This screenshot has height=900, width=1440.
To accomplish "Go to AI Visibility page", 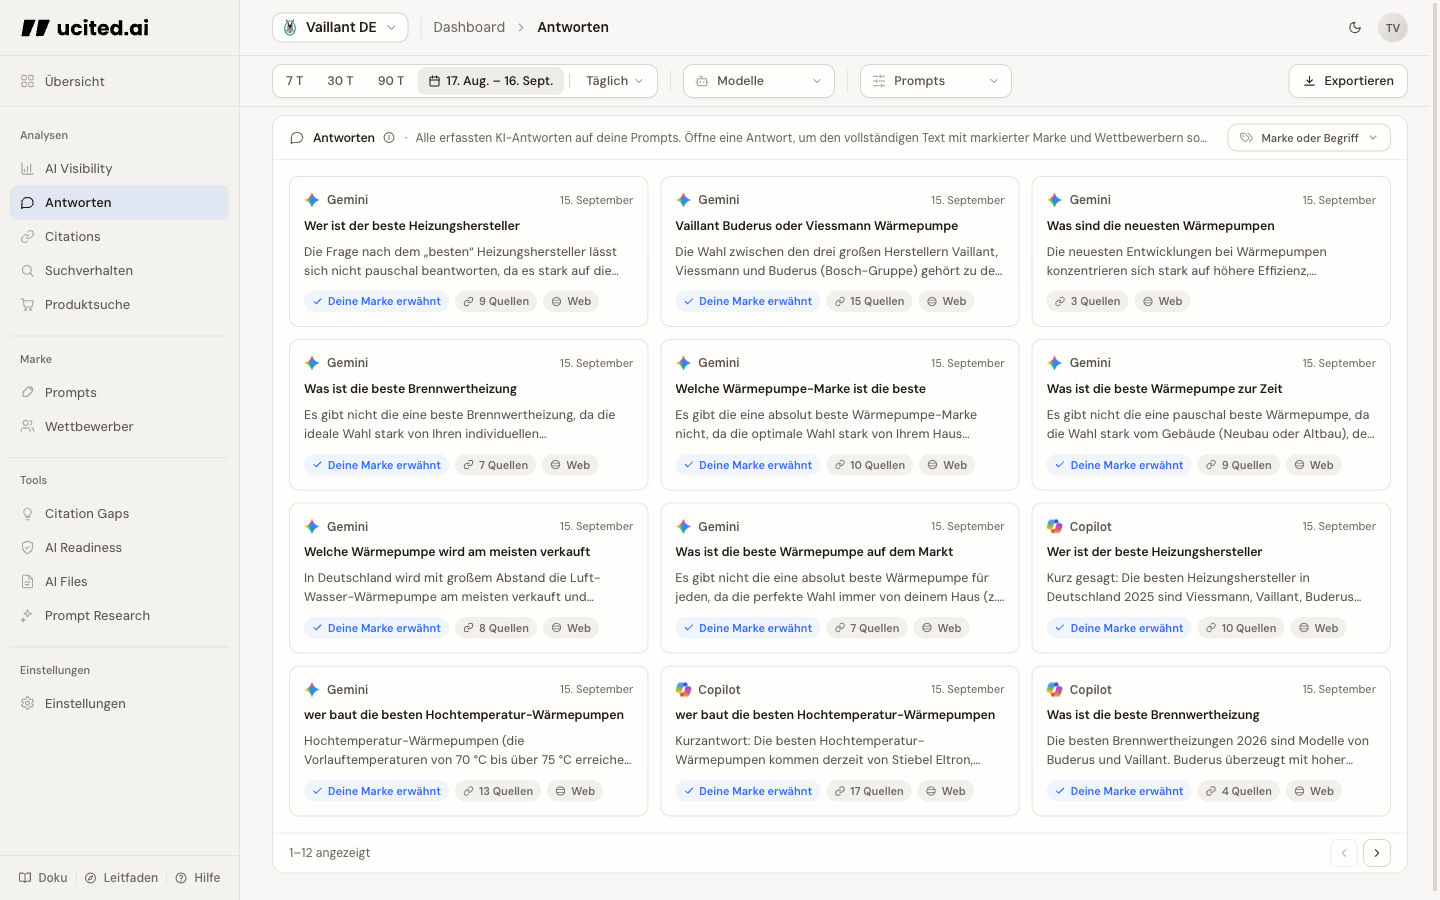I will [119, 169].
